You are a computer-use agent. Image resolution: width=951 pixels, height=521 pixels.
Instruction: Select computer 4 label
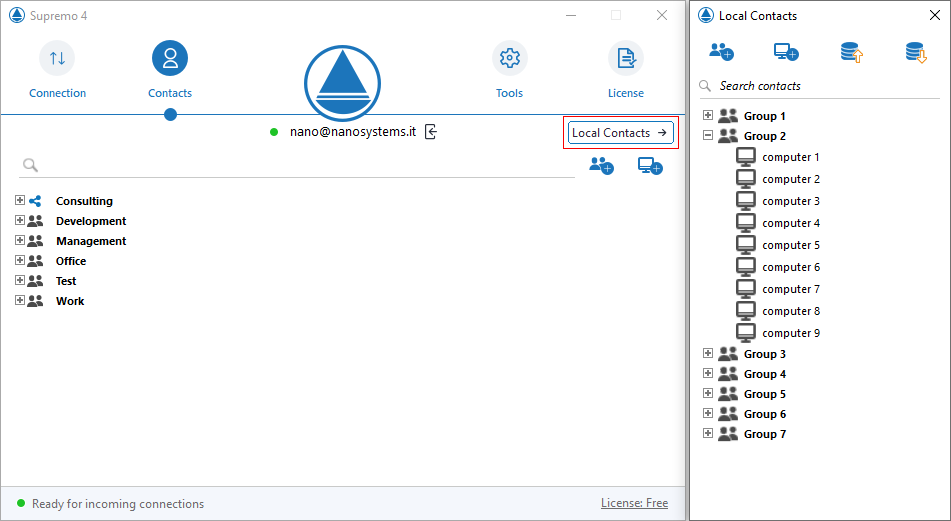(791, 223)
